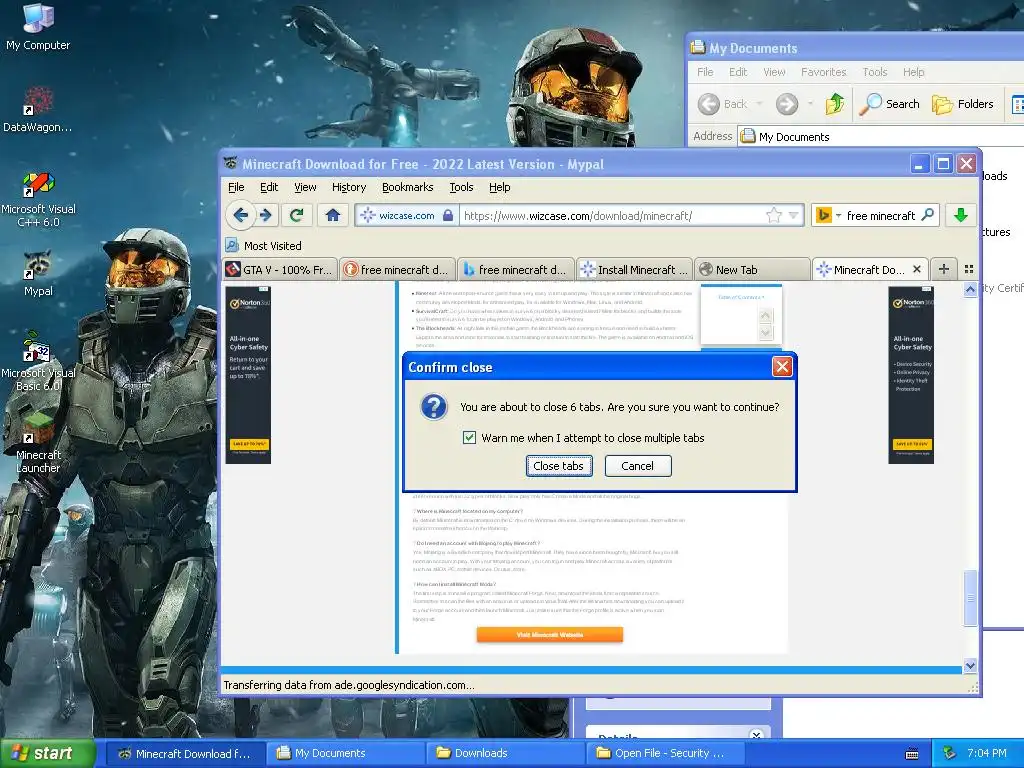Click the Forward arrow in My Documents toolbar
Screen dimensions: 1024x768
click(786, 103)
